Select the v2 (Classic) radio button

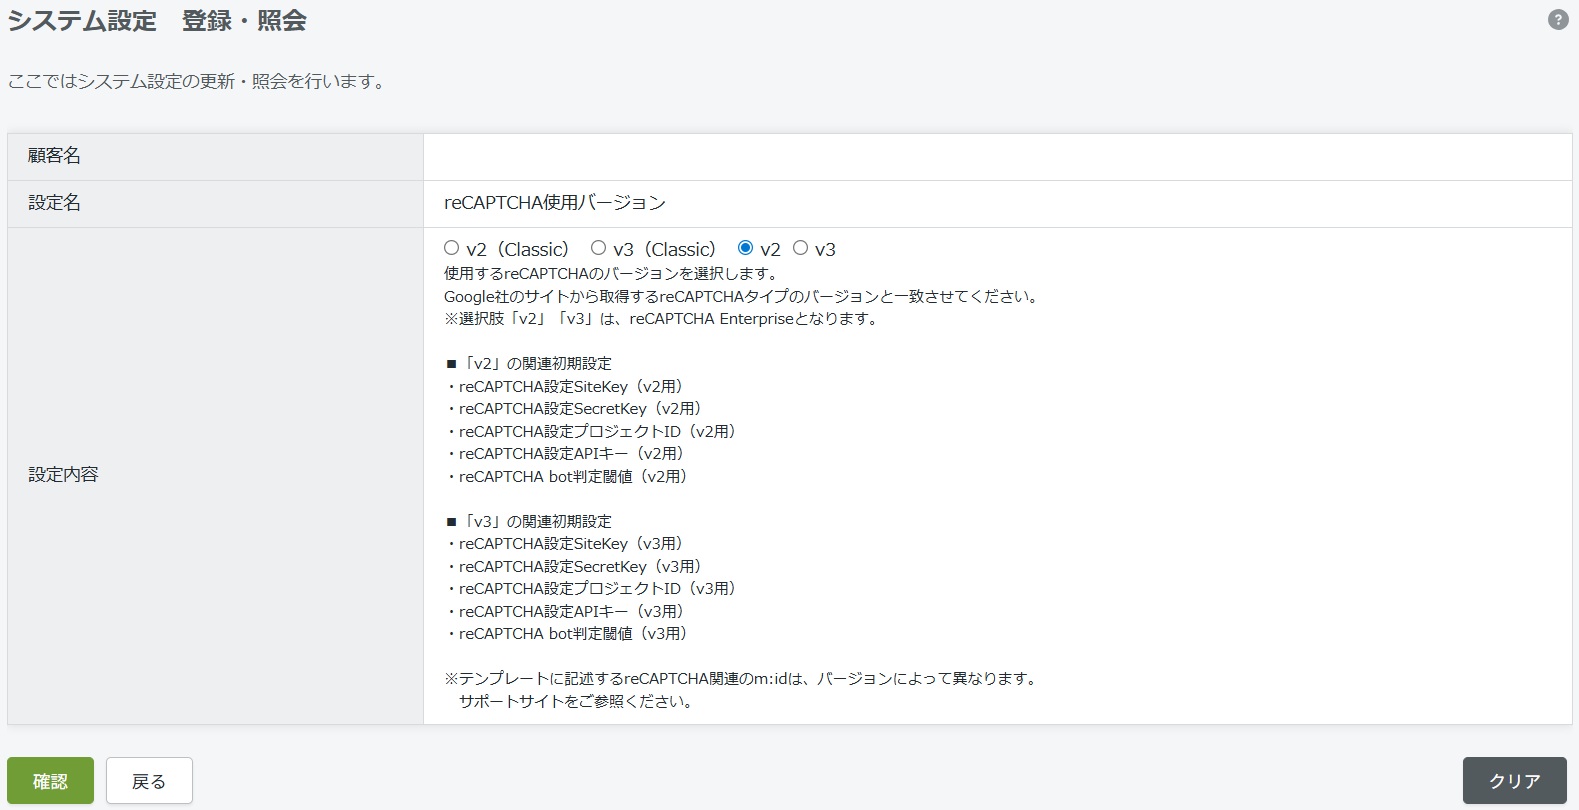452,248
